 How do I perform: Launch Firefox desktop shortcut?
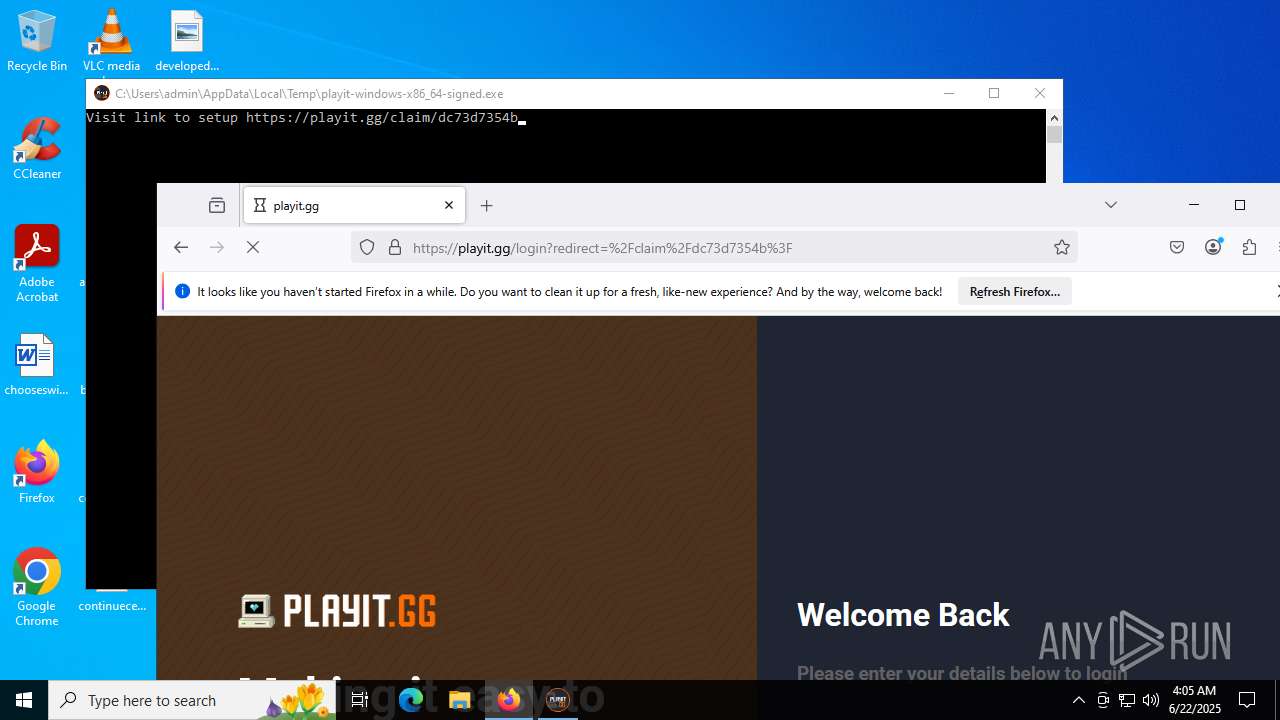37,473
